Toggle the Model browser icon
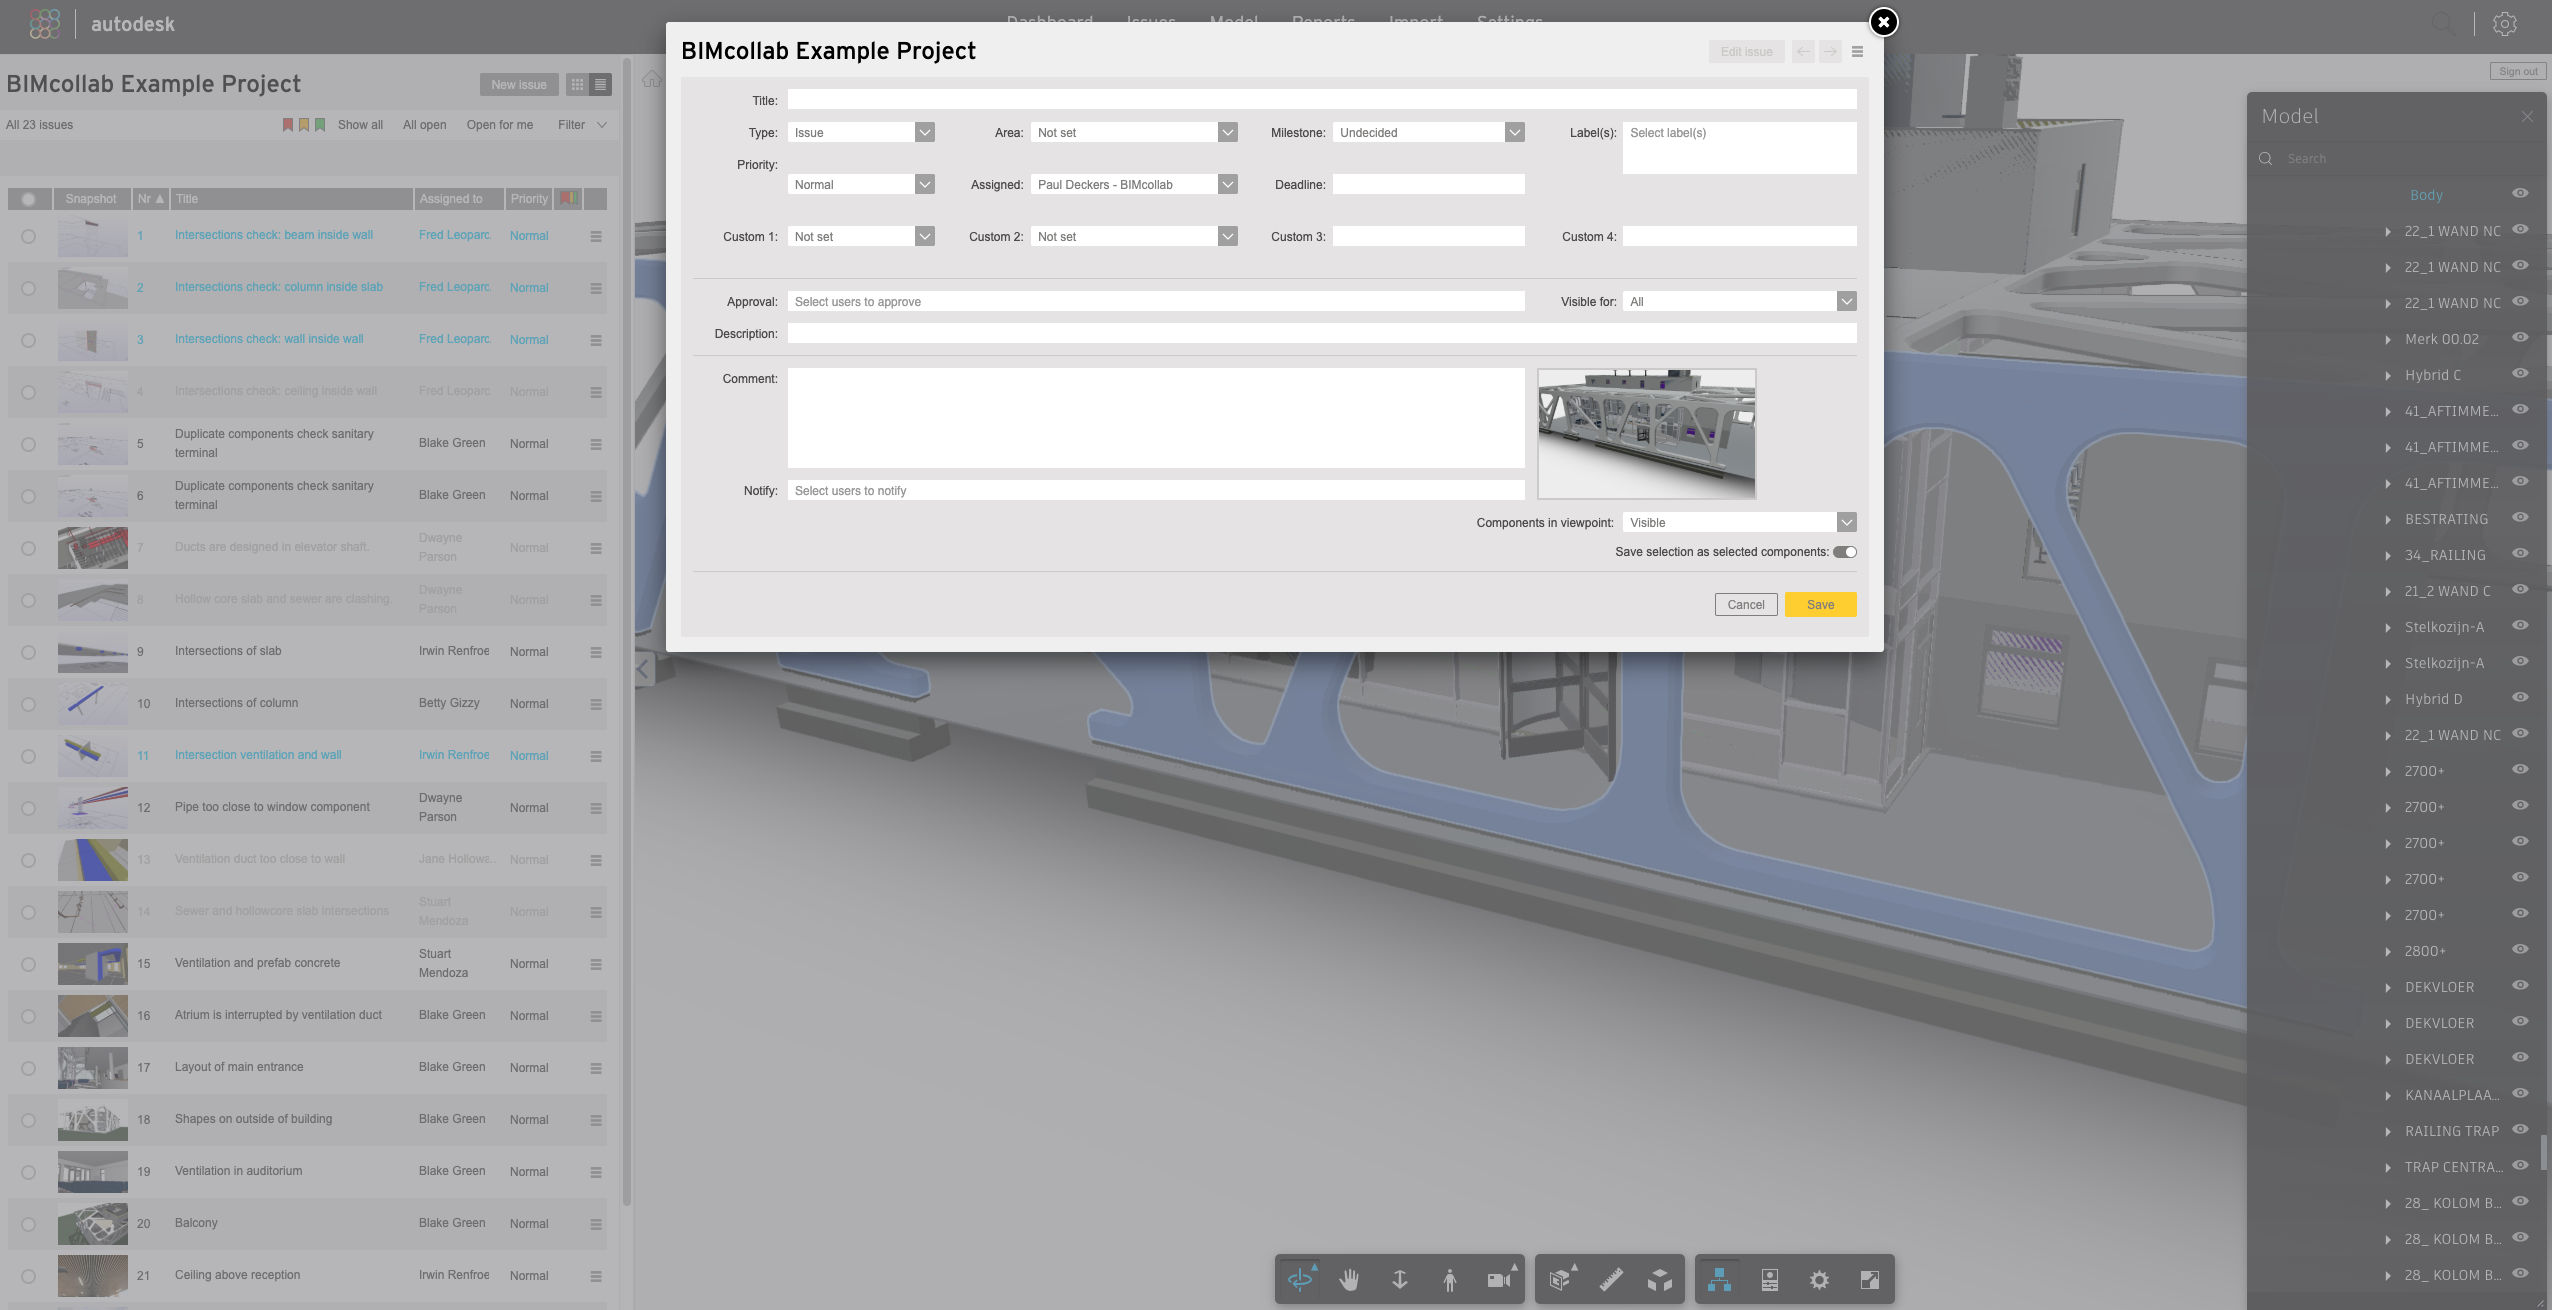This screenshot has width=2552, height=1310. (1720, 1279)
